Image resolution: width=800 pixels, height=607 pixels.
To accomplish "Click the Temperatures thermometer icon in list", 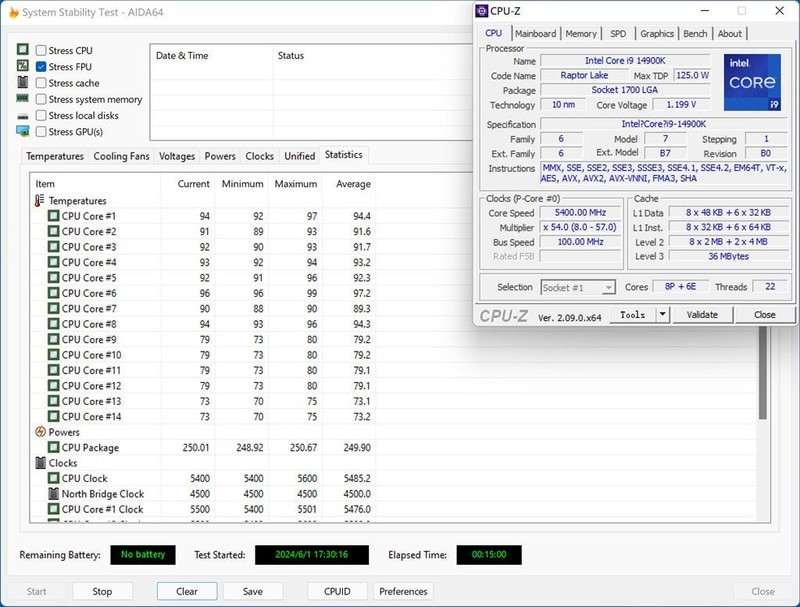I will click(x=40, y=201).
